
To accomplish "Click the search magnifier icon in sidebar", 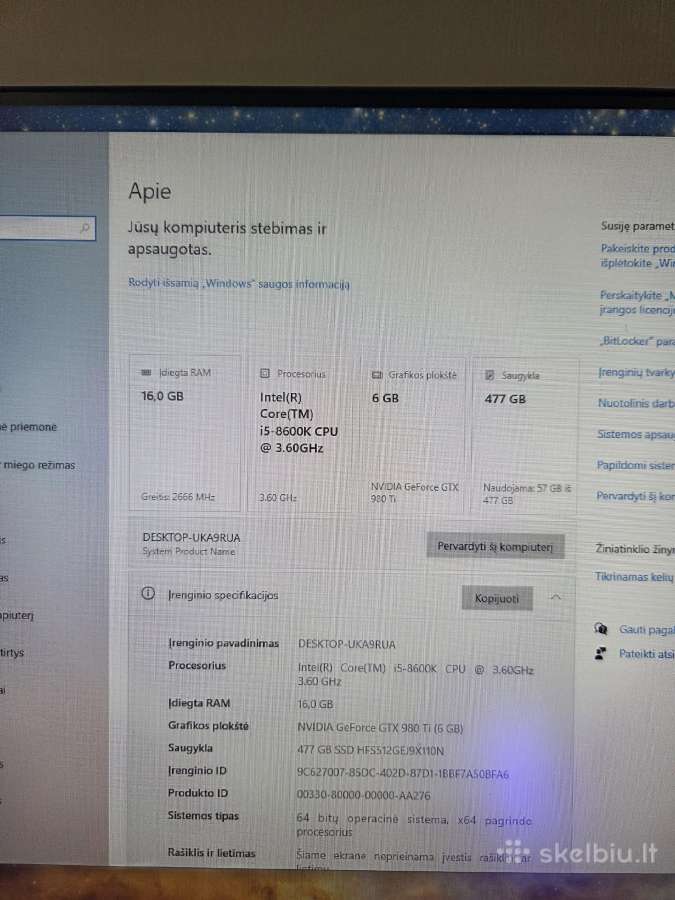I will tap(85, 228).
